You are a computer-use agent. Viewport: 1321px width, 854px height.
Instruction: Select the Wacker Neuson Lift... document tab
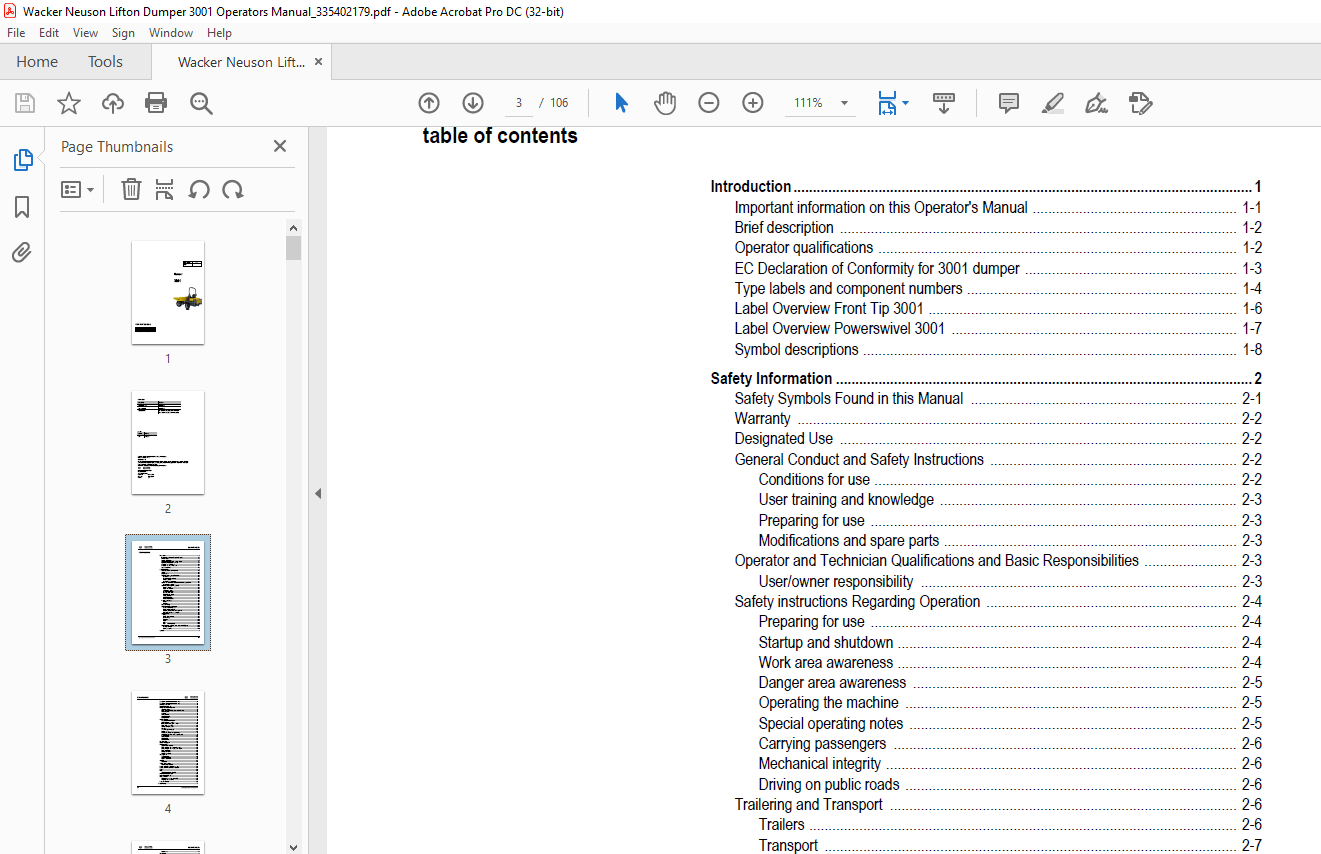(241, 62)
